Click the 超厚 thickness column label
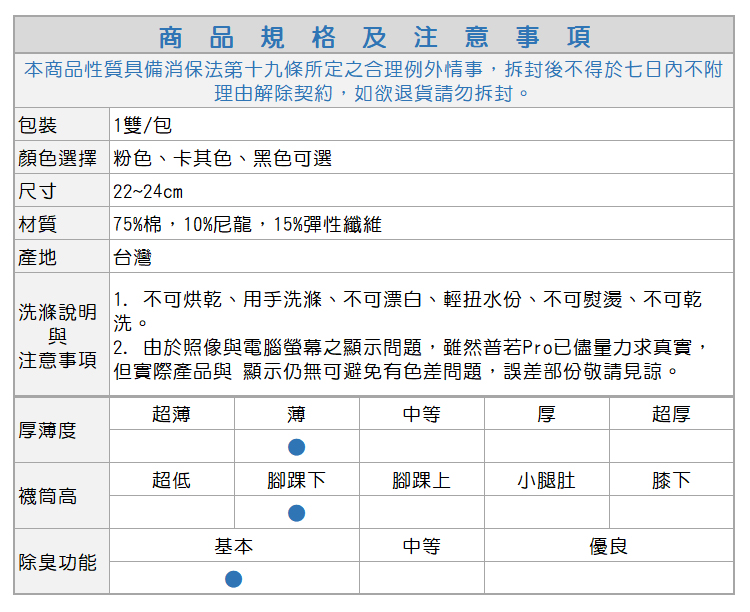The width and height of the screenshot is (750, 612). coord(671,414)
